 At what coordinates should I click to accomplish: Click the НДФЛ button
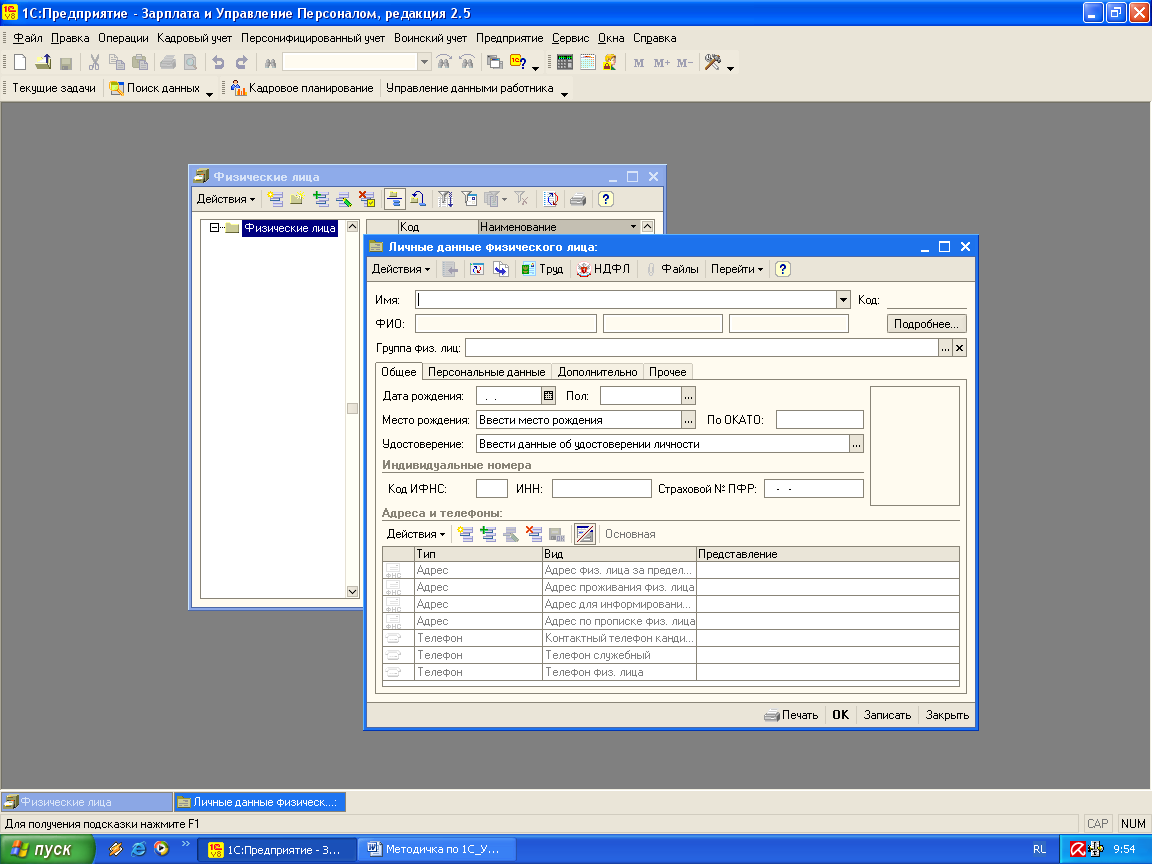pyautogui.click(x=604, y=269)
